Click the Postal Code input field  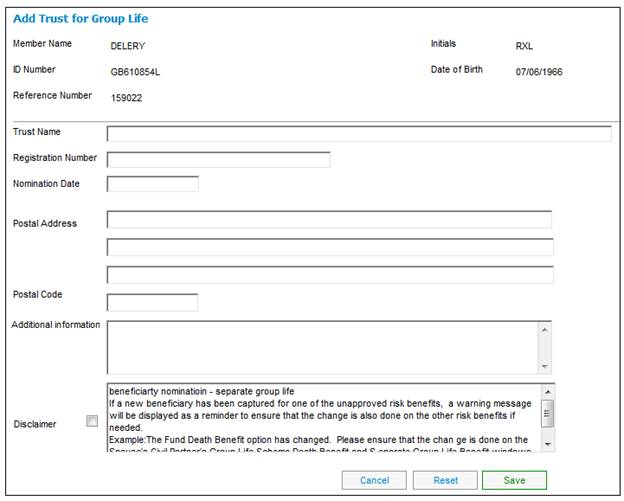(152, 302)
